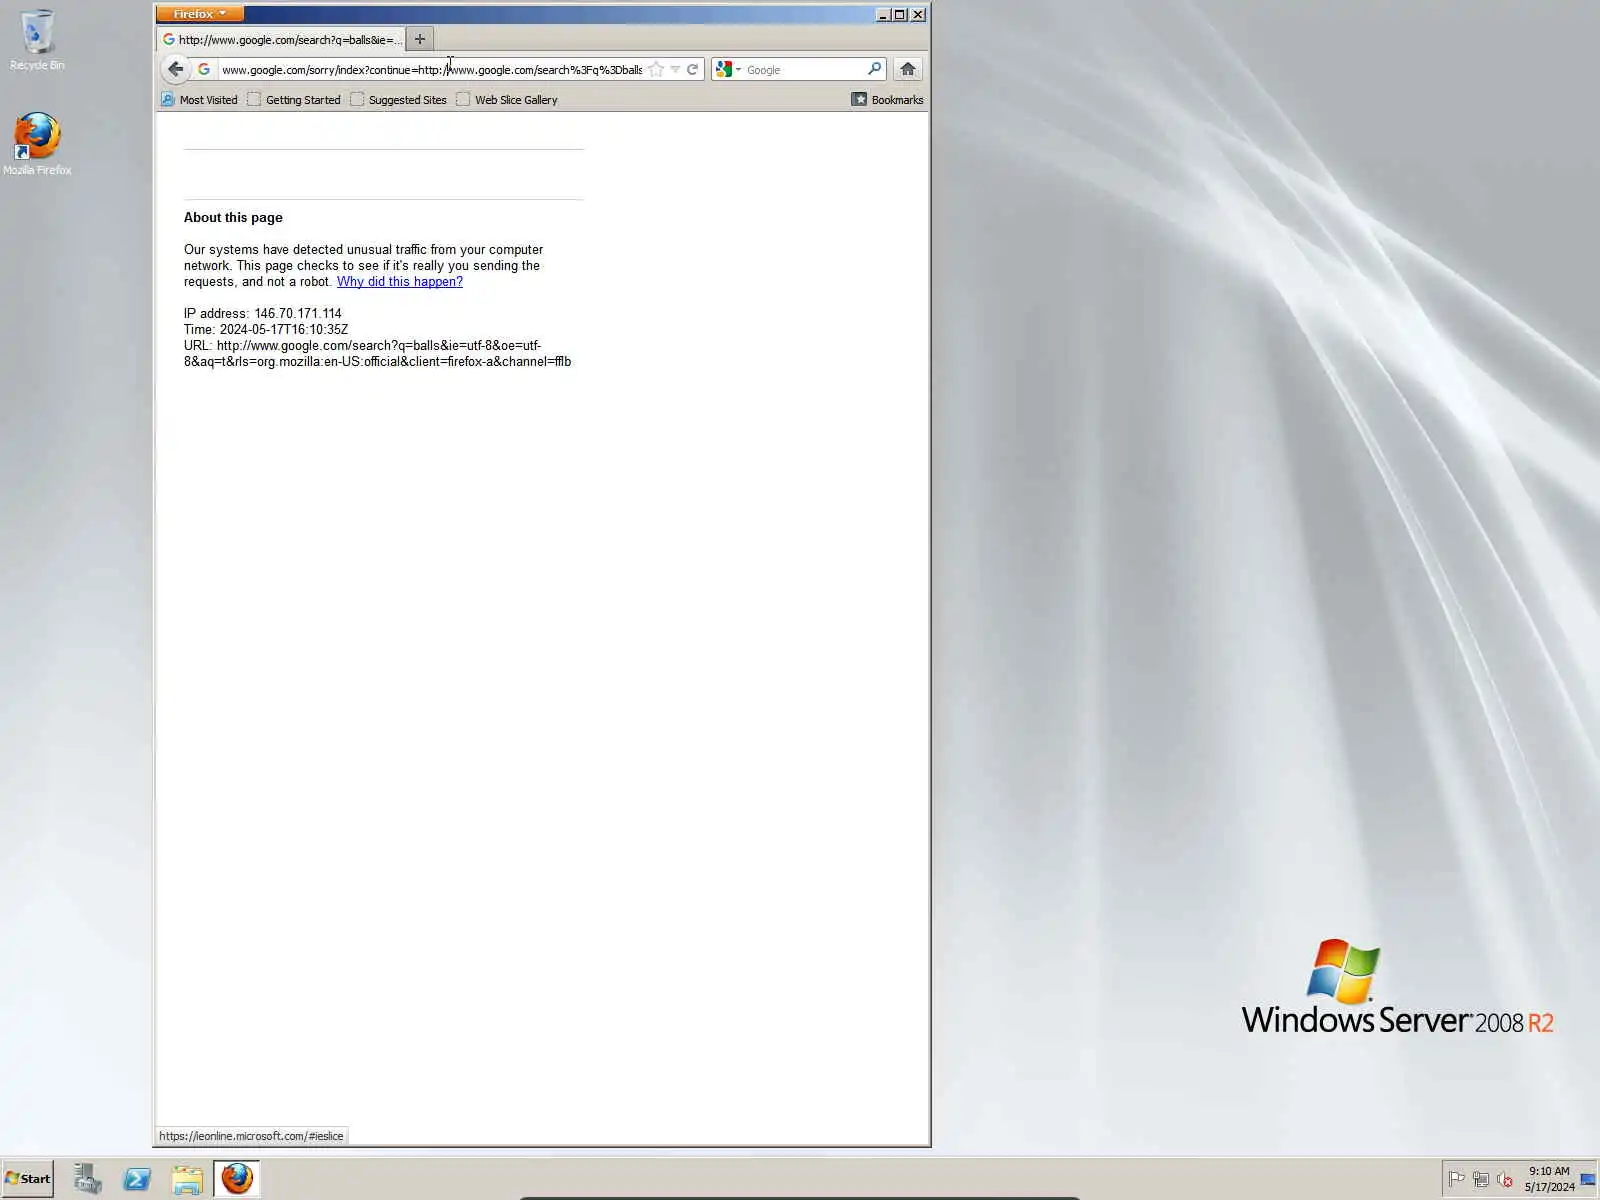The width and height of the screenshot is (1600, 1200).
Task: Select the Mozilla Firefox desktop shortcut
Action: [37, 144]
